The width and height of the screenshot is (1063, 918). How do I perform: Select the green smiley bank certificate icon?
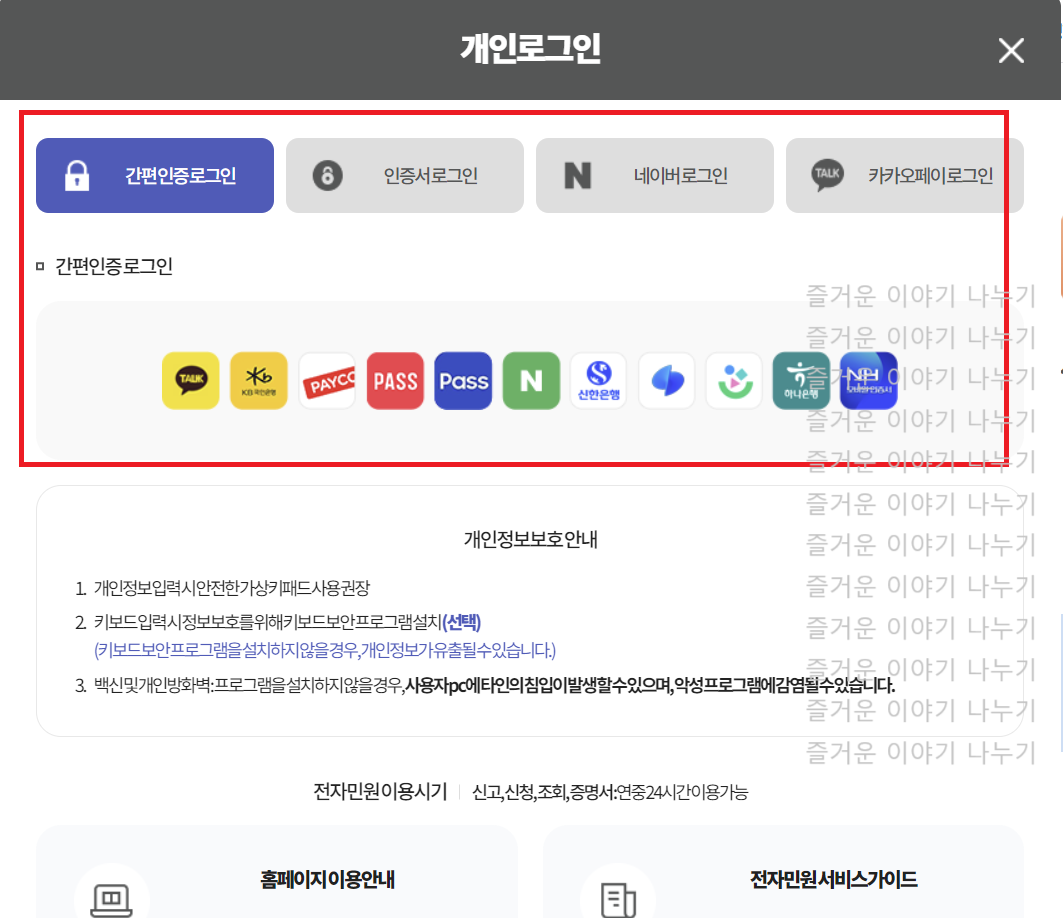(x=734, y=380)
